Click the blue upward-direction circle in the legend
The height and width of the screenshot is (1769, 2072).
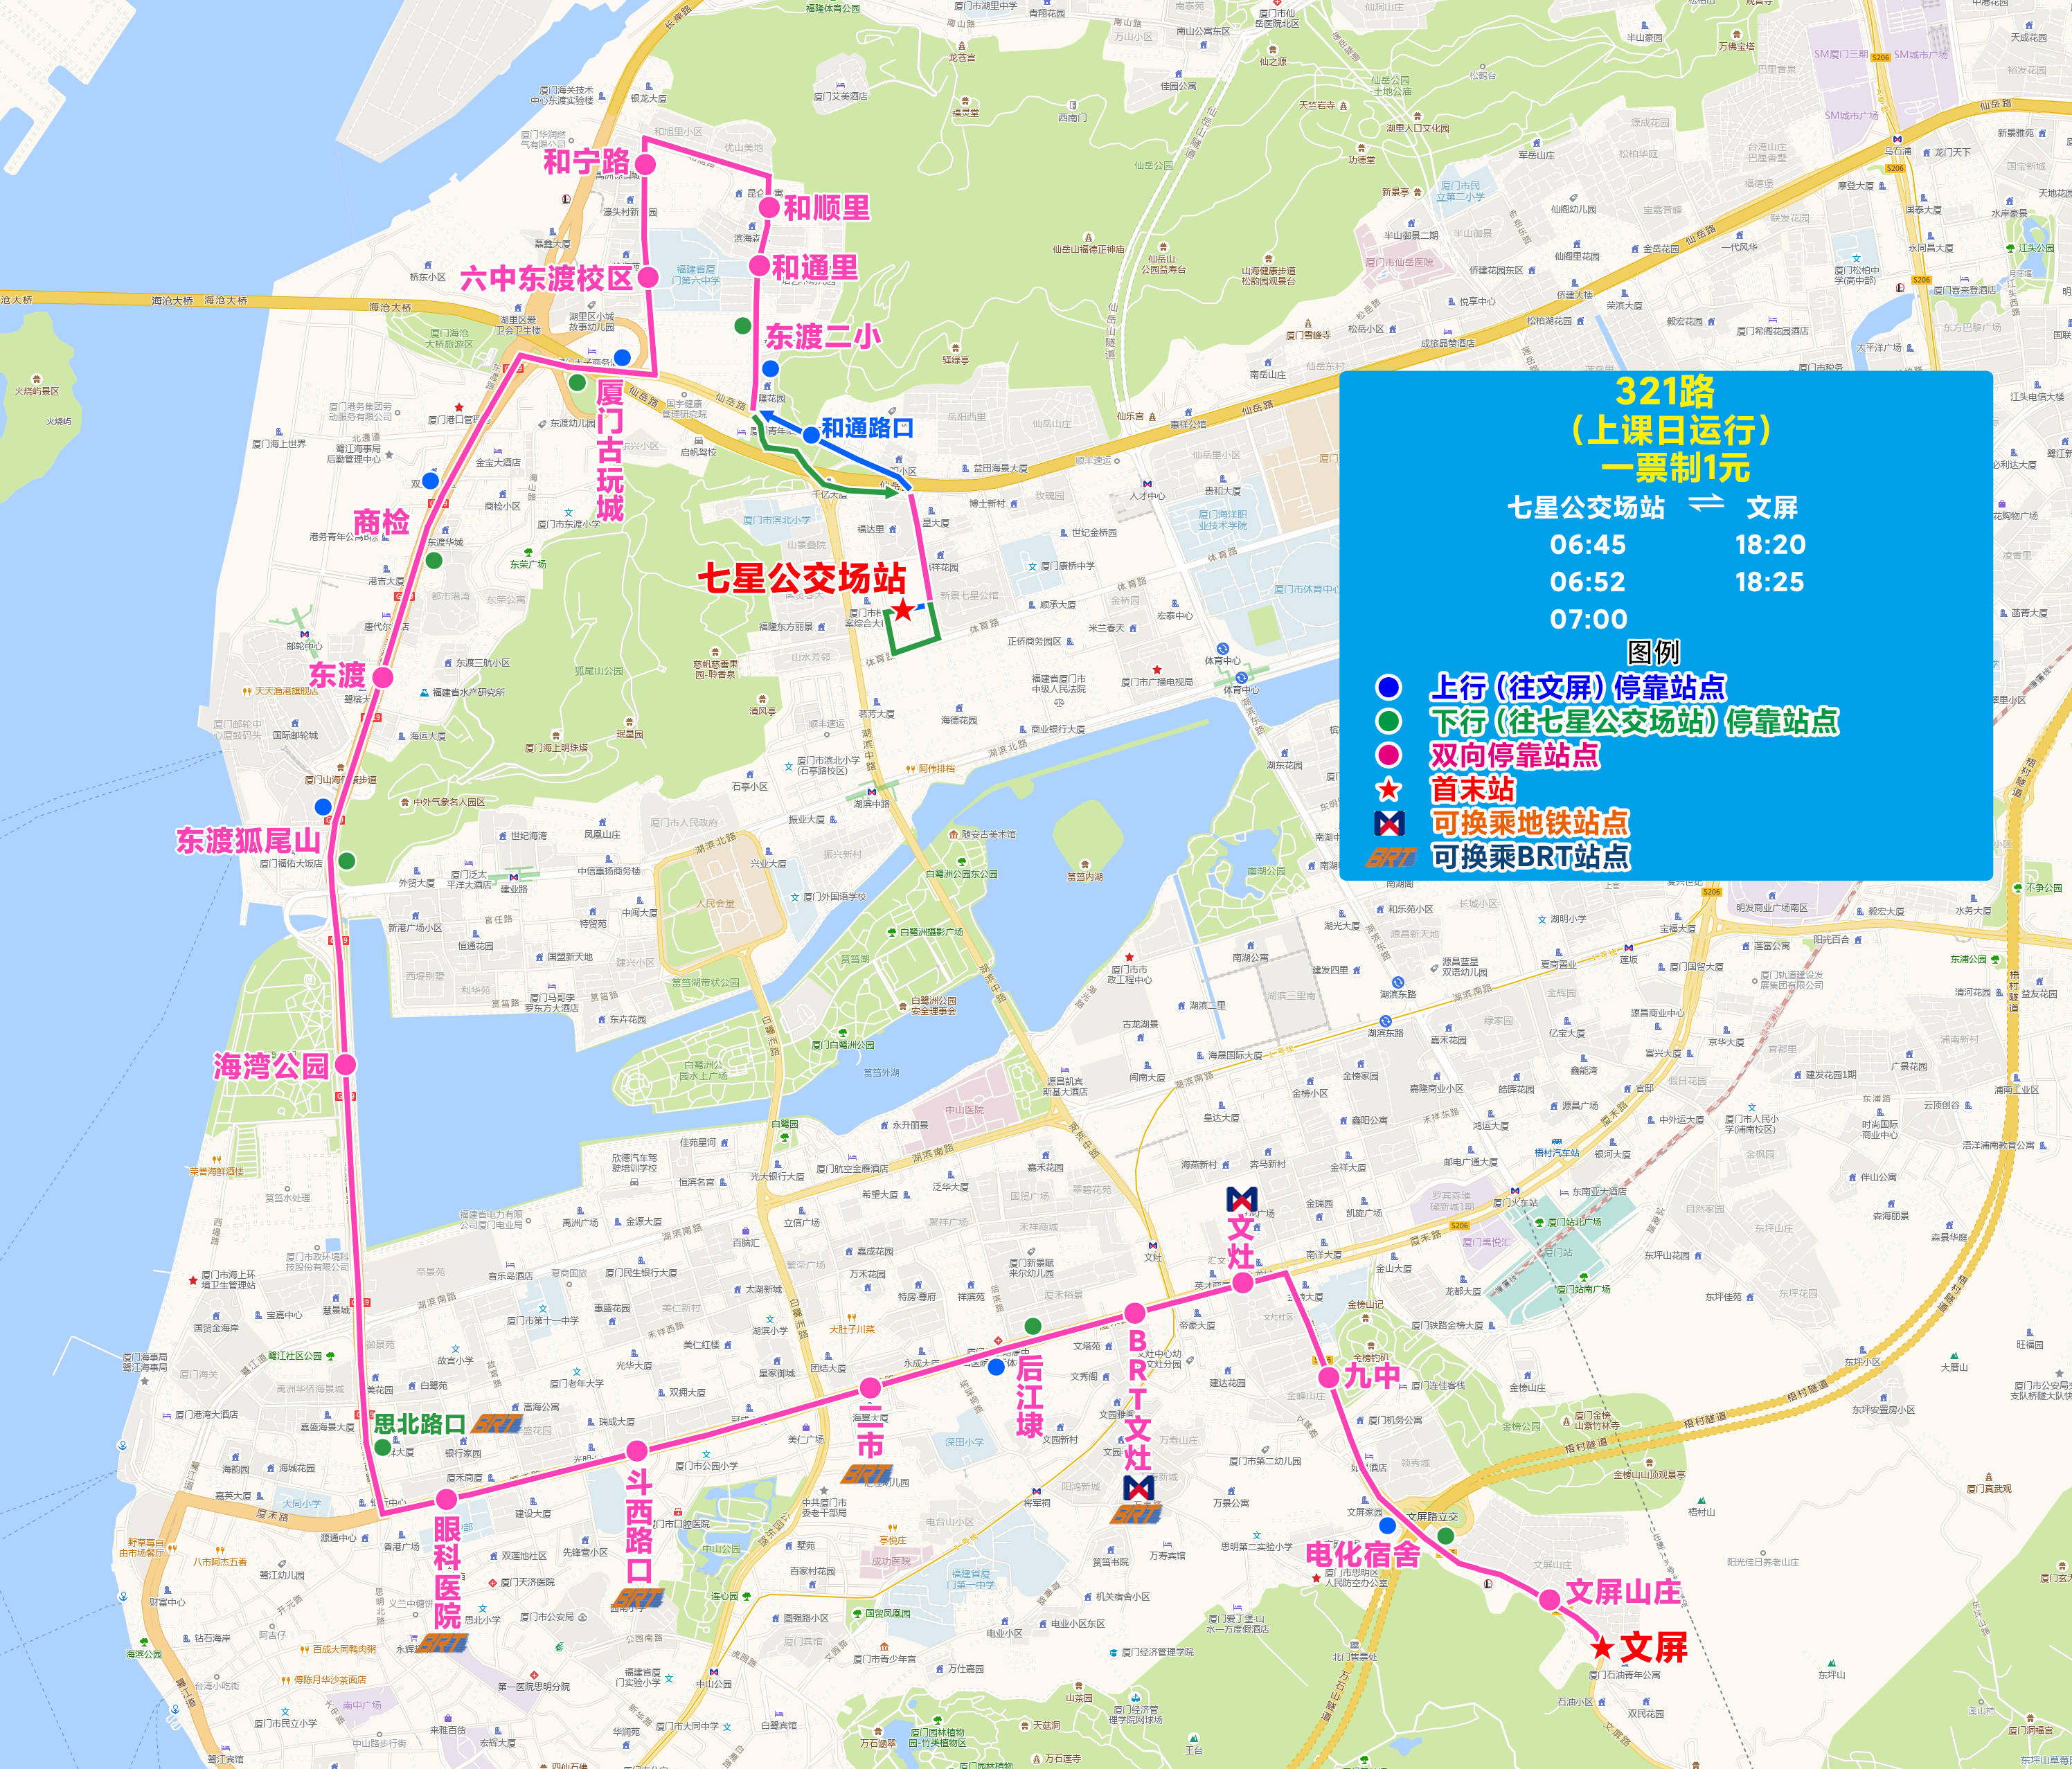pyautogui.click(x=1388, y=687)
